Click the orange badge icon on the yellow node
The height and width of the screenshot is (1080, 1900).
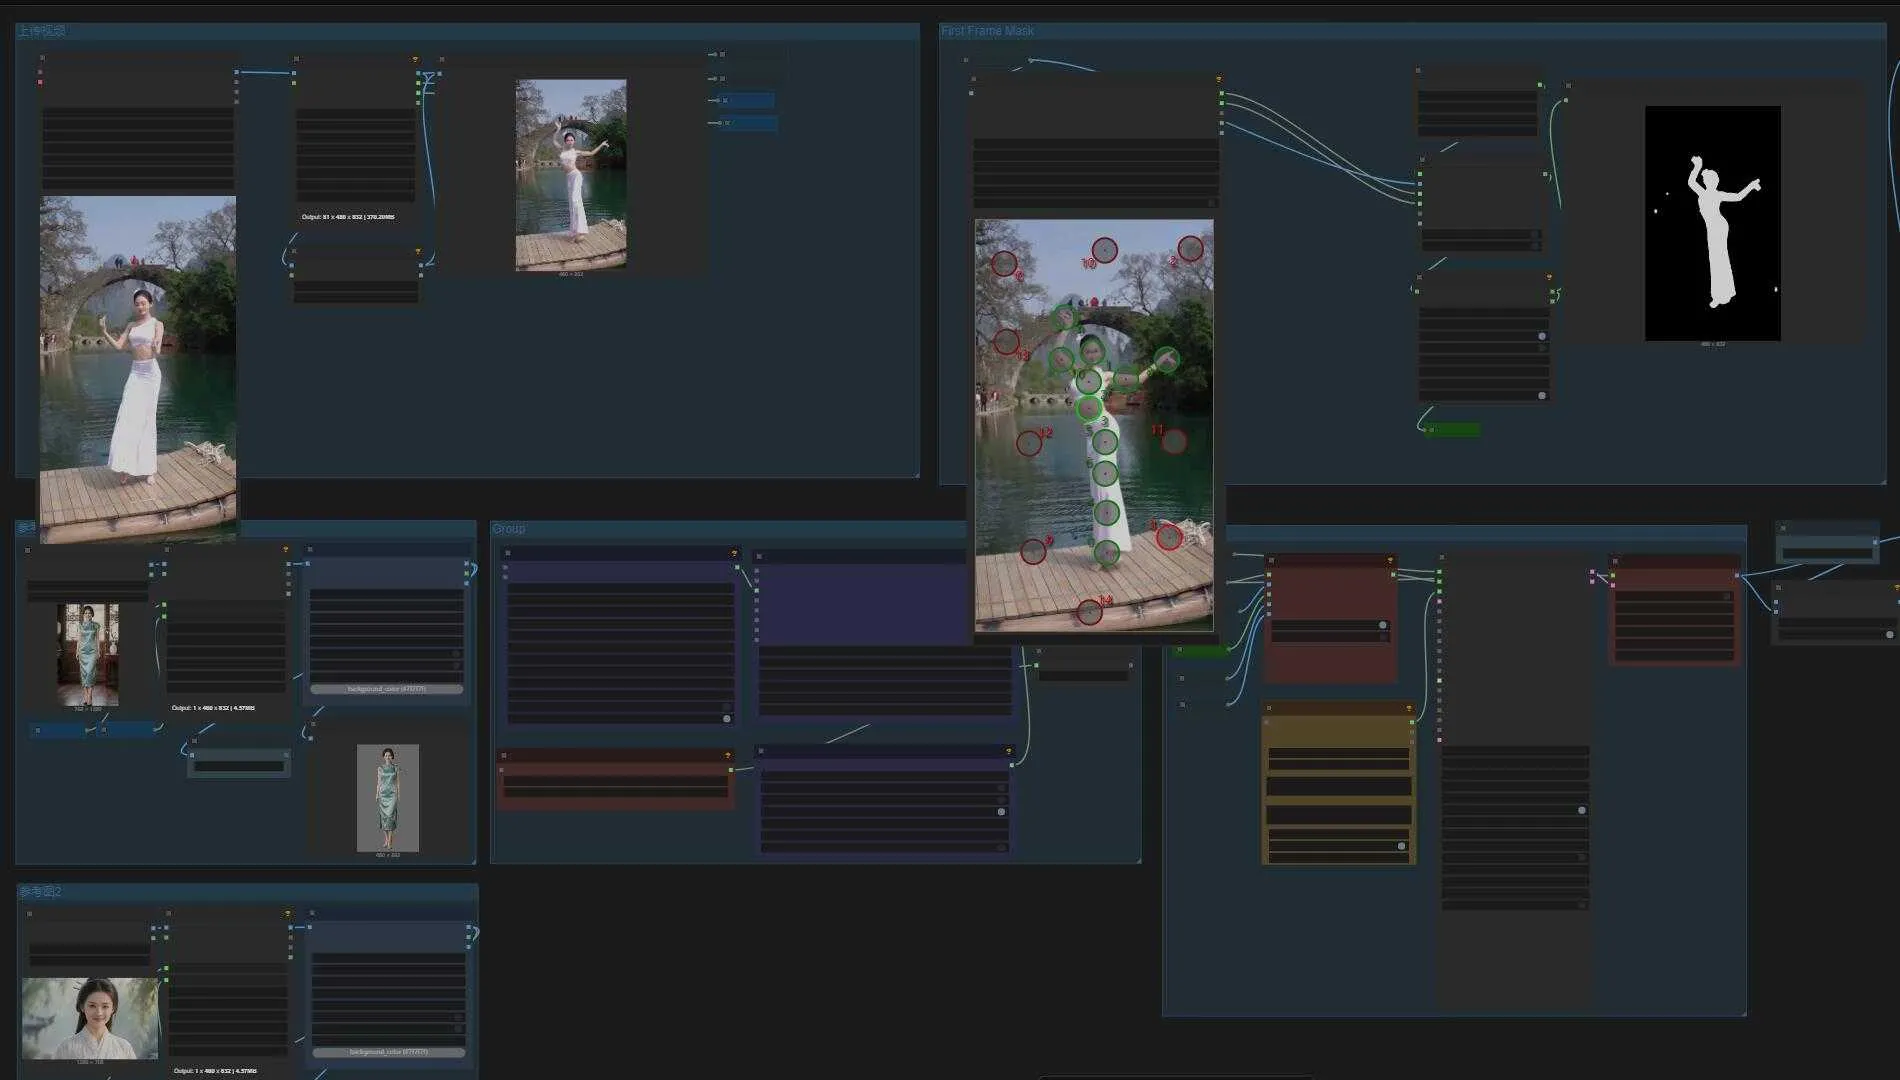point(1409,709)
